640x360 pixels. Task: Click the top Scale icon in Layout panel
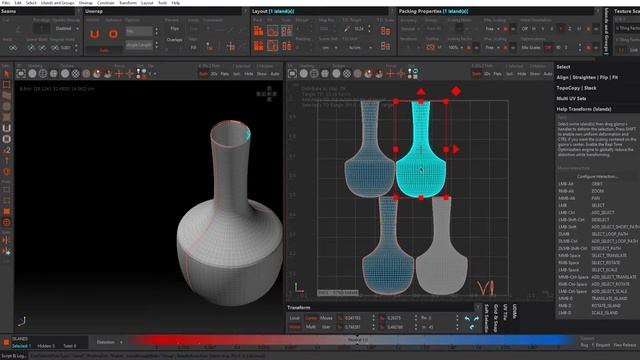(x=287, y=31)
